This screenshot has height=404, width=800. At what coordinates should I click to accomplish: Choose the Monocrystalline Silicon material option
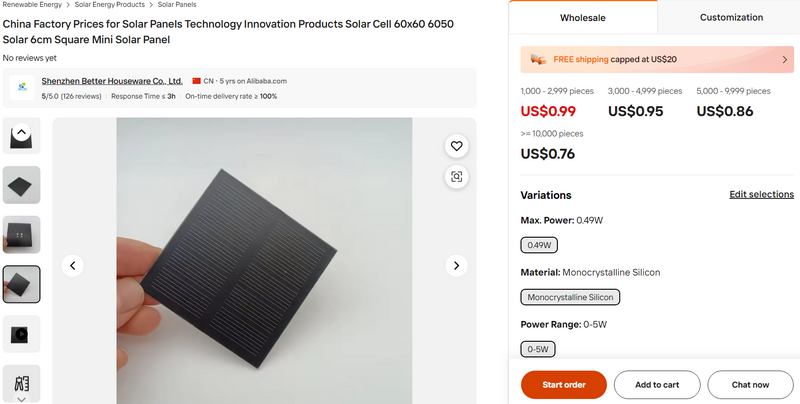[571, 297]
